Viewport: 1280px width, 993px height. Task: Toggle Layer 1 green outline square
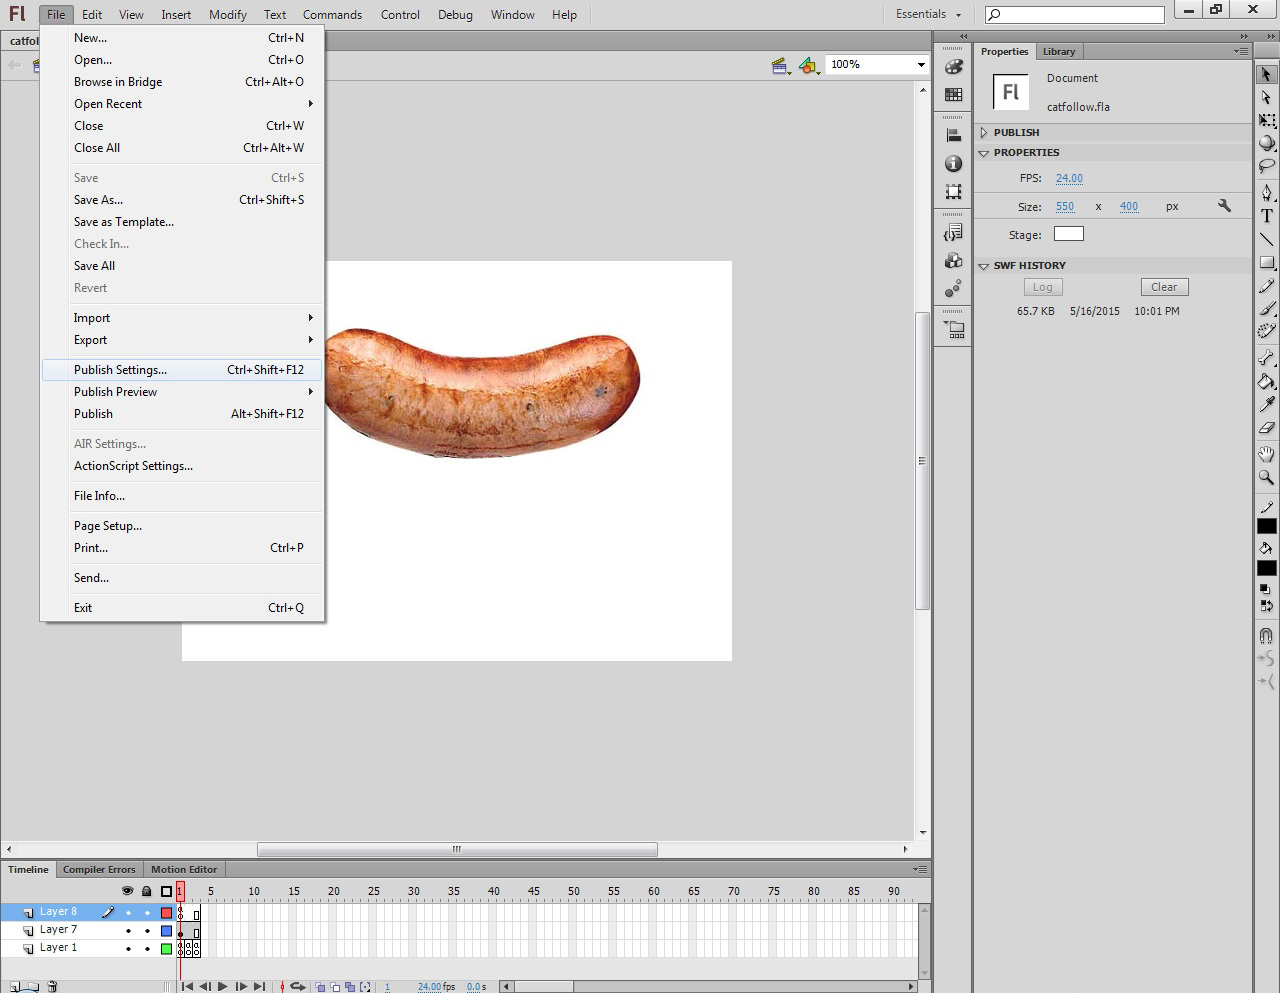point(166,948)
